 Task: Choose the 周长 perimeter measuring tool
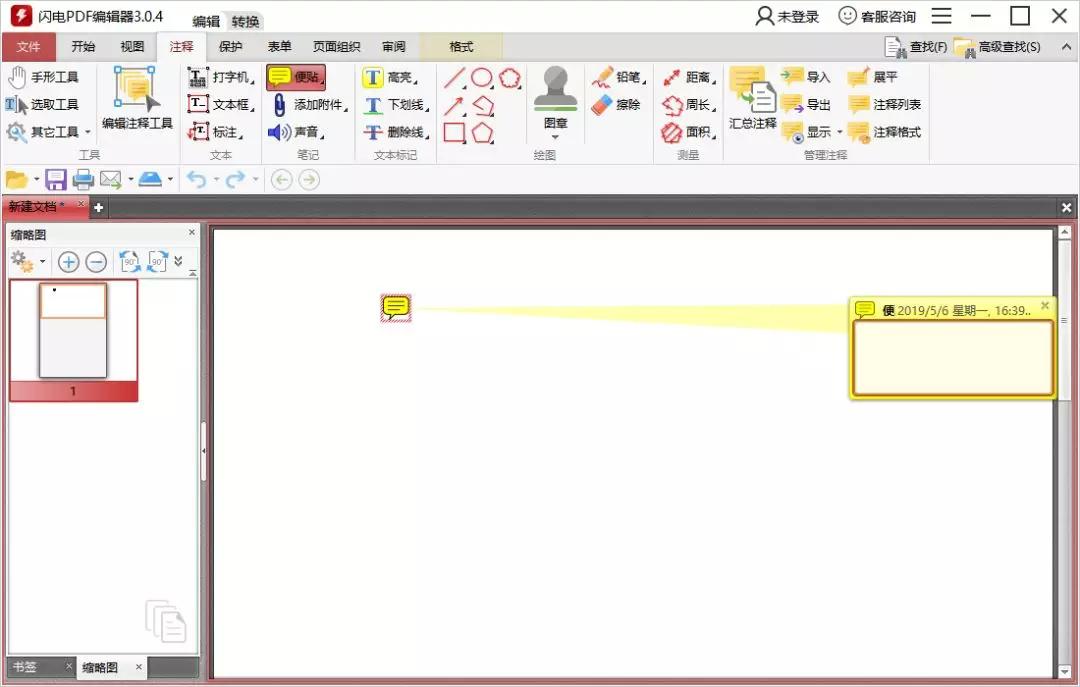pyautogui.click(x=689, y=105)
